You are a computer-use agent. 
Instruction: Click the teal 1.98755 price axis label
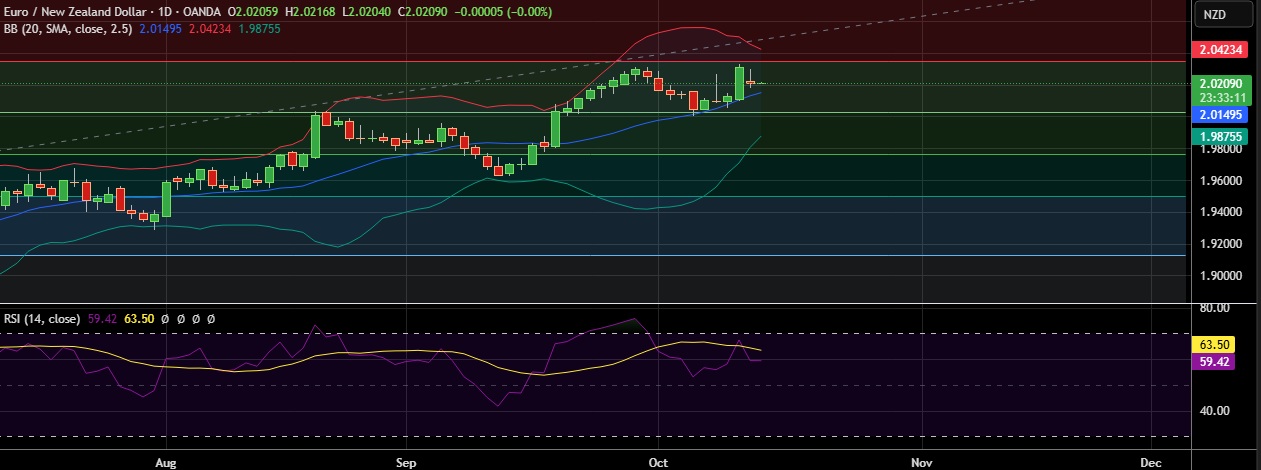pyautogui.click(x=1221, y=136)
